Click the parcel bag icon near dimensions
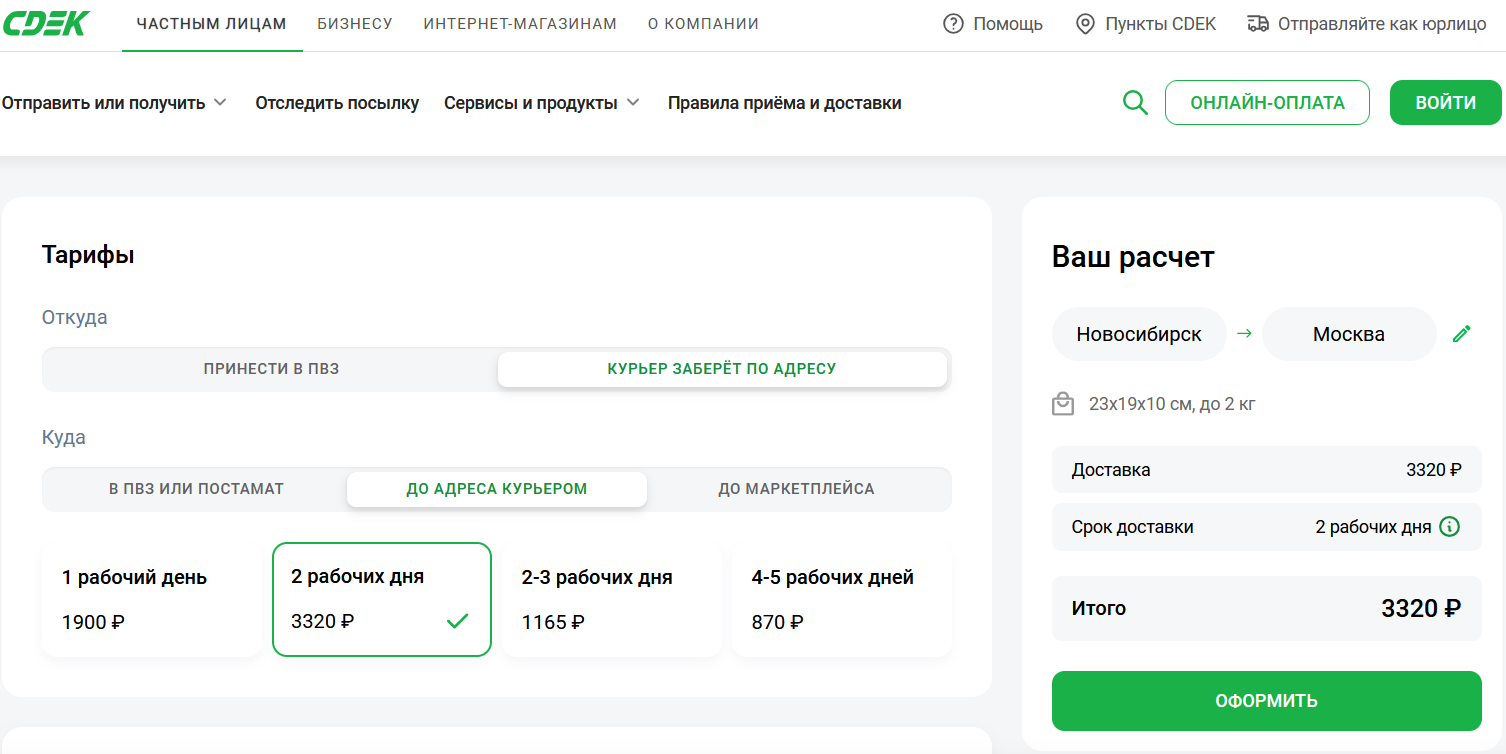Viewport: 1506px width, 754px height. [x=1063, y=404]
